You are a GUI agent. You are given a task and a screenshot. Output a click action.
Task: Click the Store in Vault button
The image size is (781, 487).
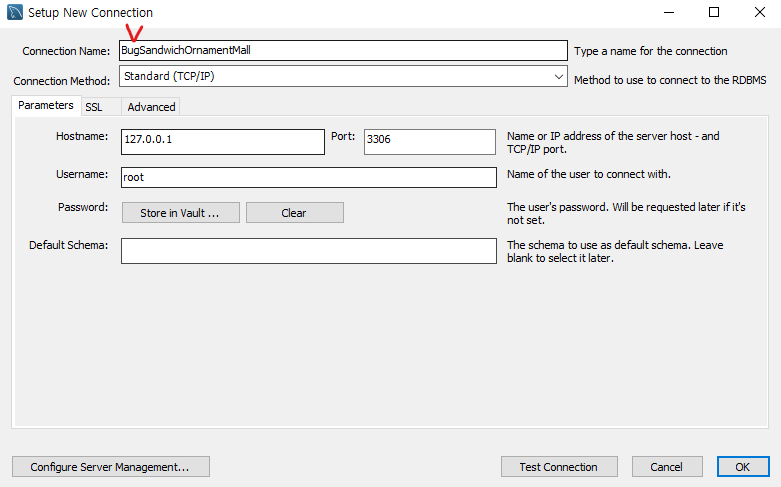181,213
